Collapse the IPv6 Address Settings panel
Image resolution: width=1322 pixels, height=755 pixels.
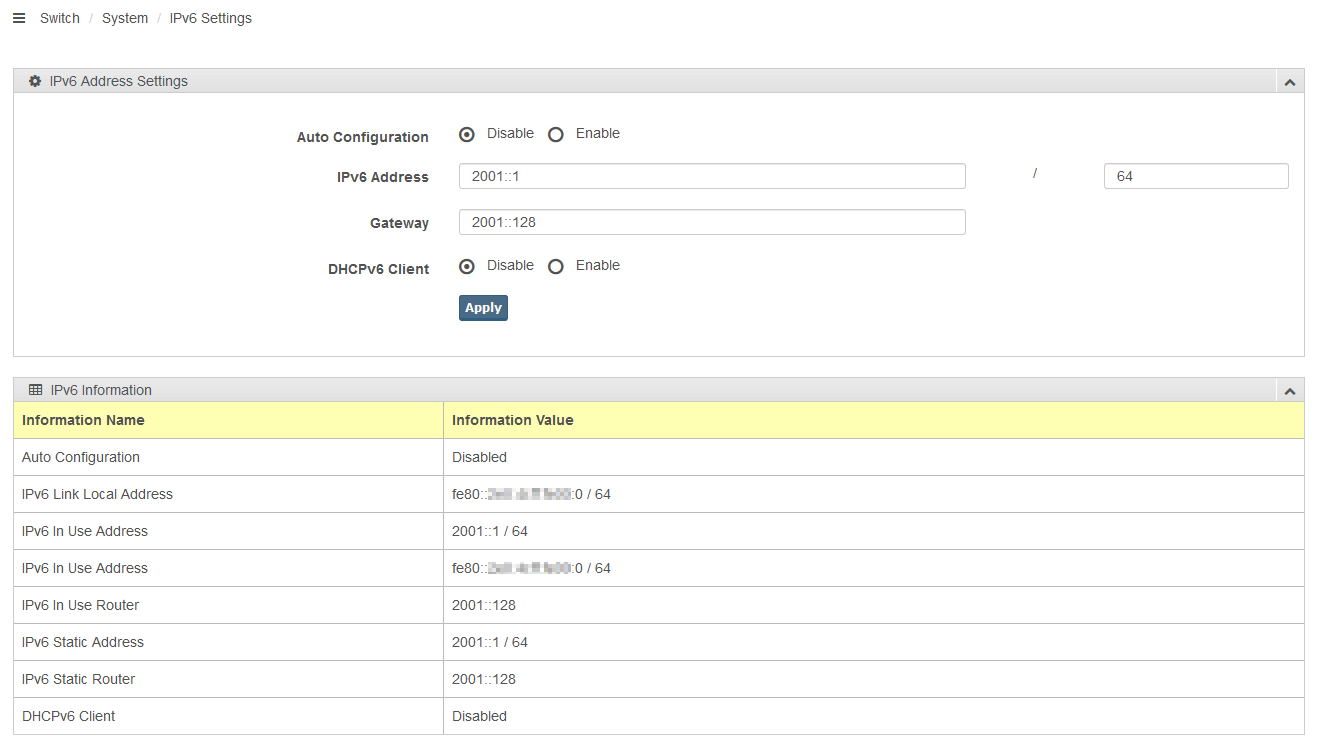(1289, 82)
